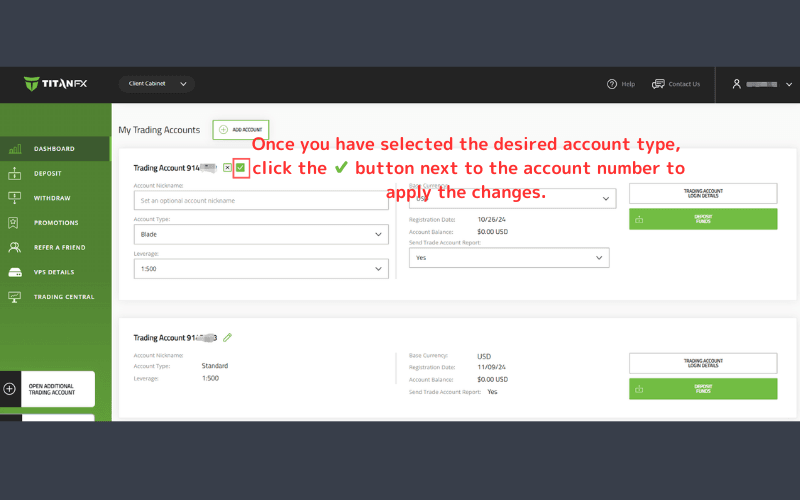Image resolution: width=800 pixels, height=500 pixels.
Task: Click the Standard account type value
Action: point(215,366)
